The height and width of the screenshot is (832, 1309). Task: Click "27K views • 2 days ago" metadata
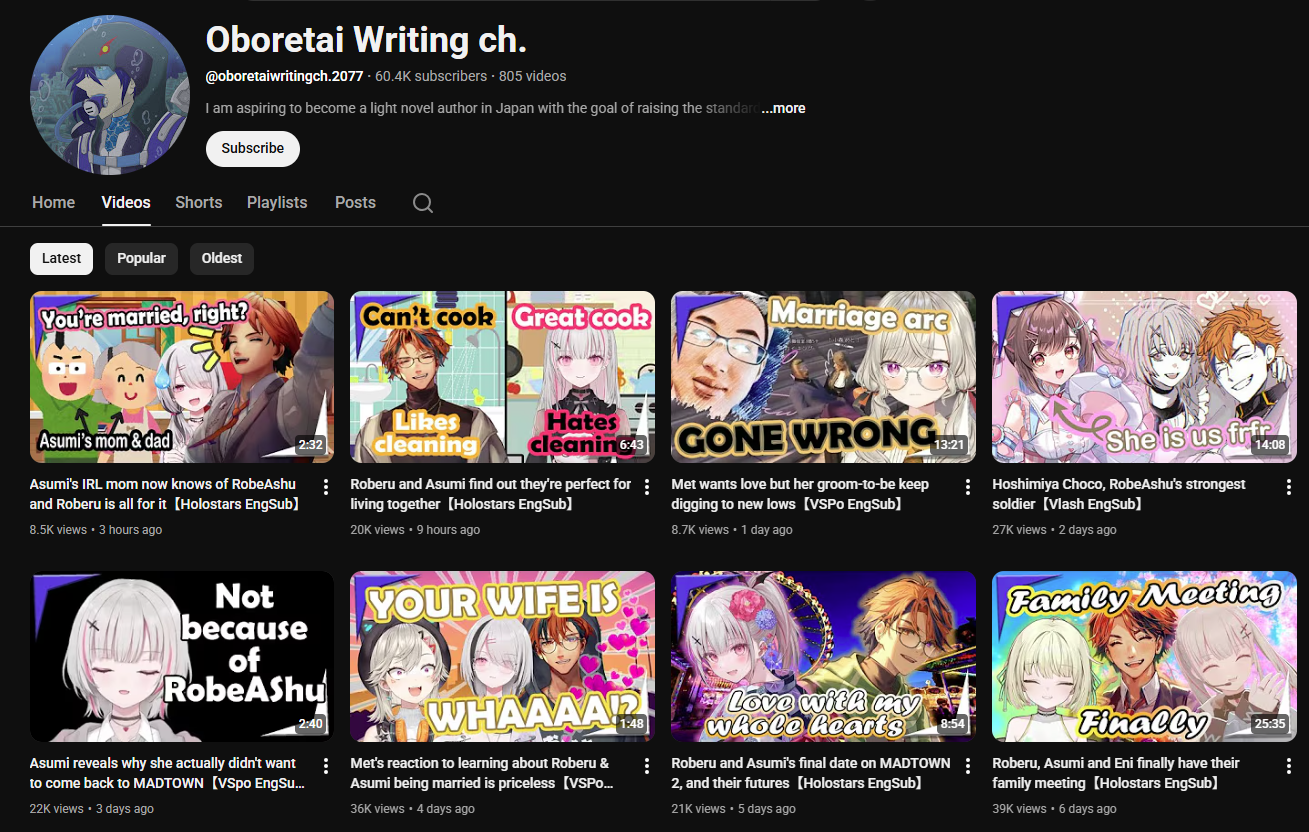1055,530
